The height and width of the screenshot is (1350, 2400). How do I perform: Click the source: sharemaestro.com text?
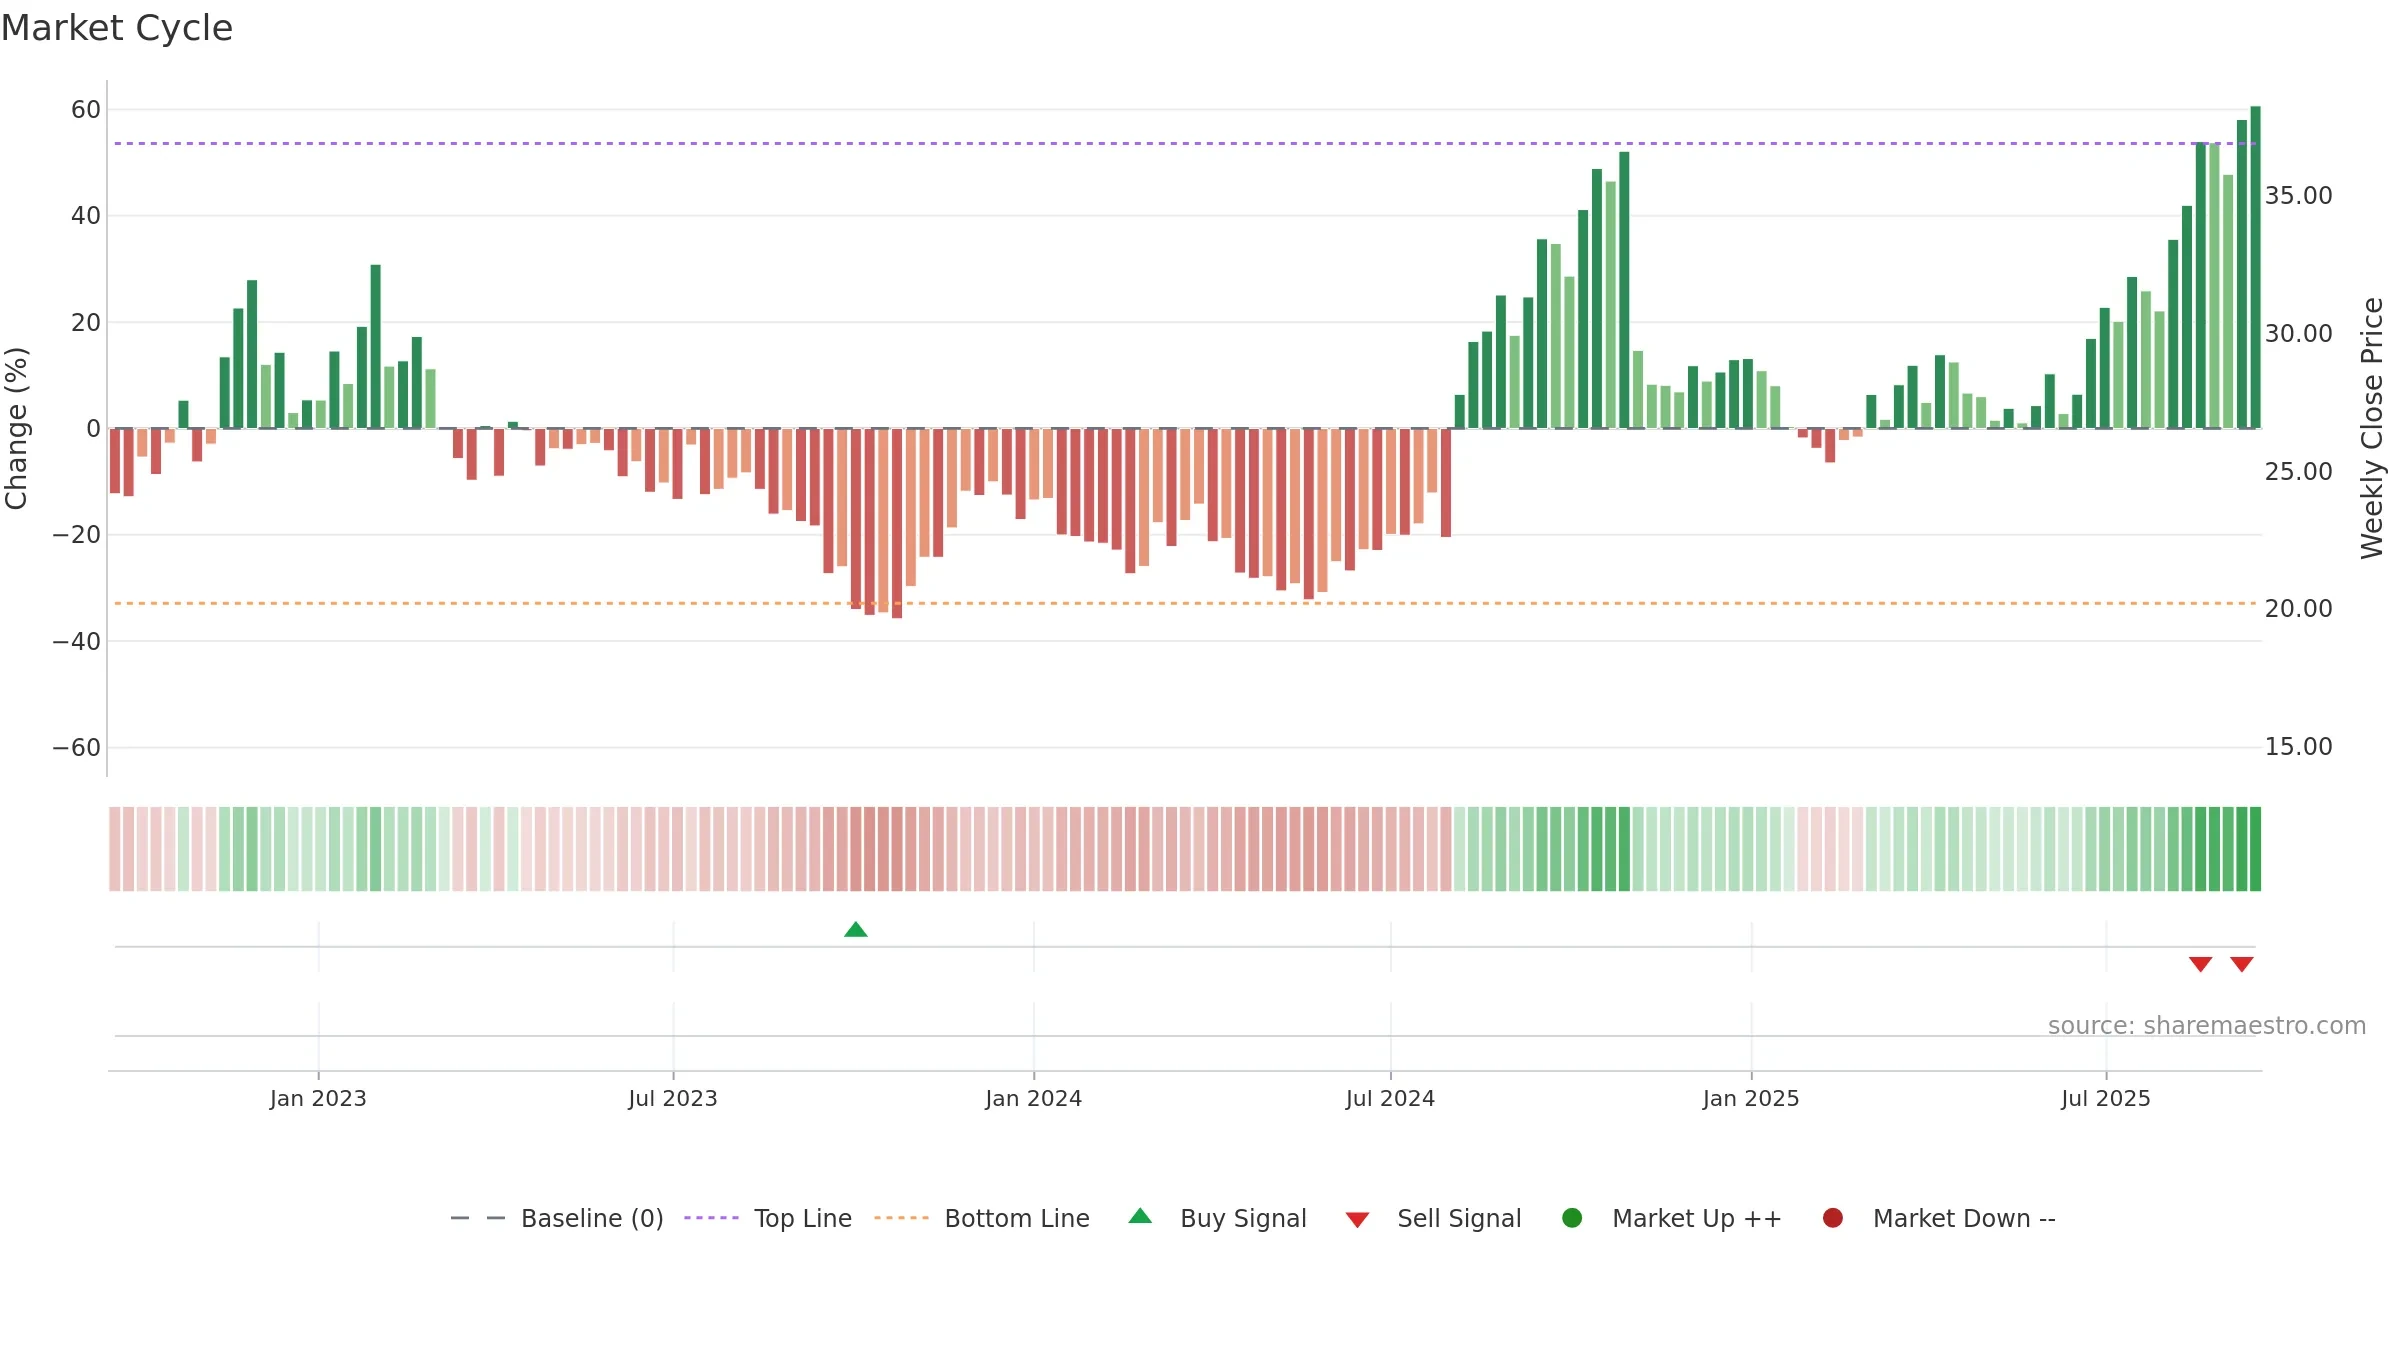point(2207,1026)
